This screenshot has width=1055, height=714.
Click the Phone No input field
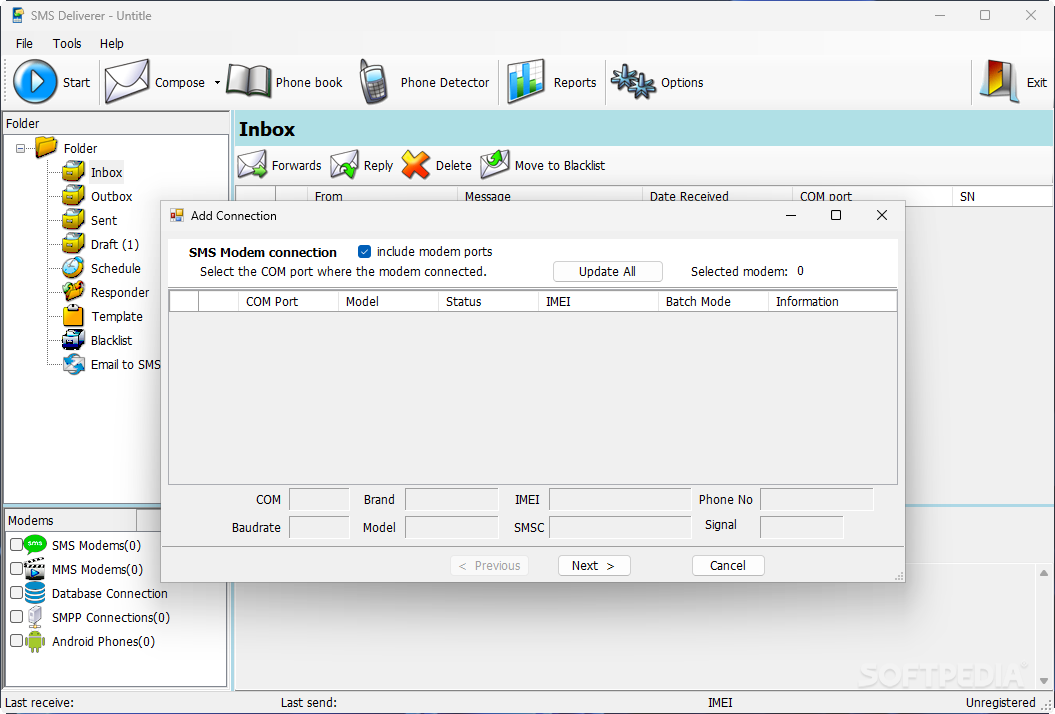(817, 499)
